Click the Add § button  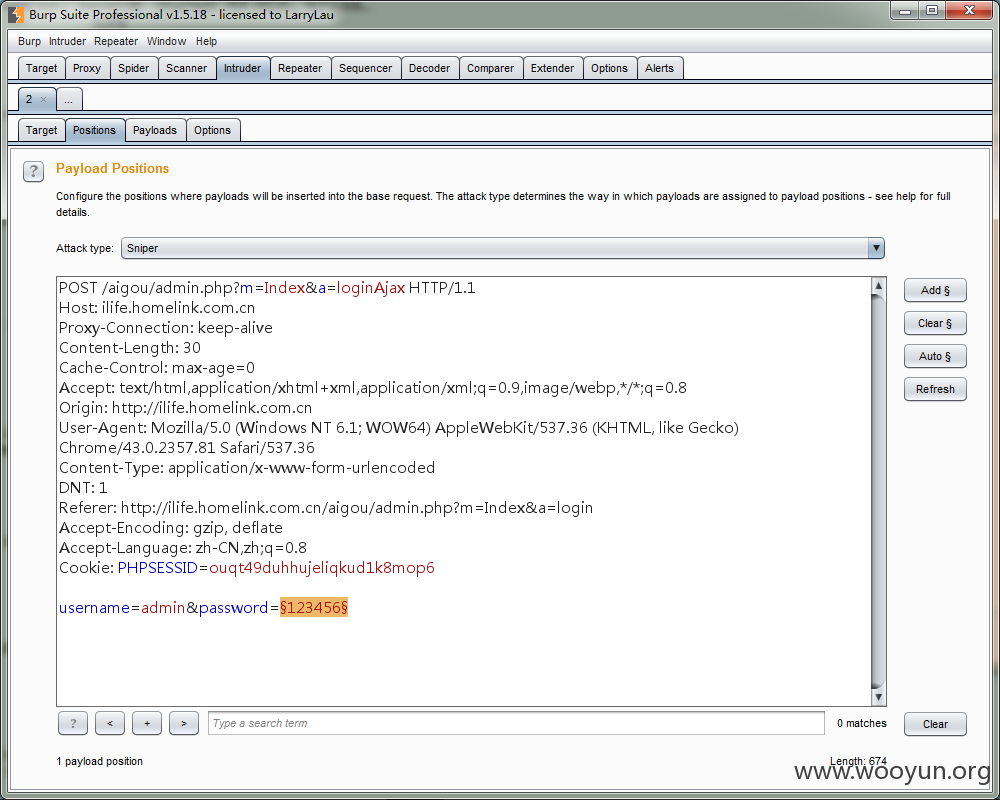point(935,290)
